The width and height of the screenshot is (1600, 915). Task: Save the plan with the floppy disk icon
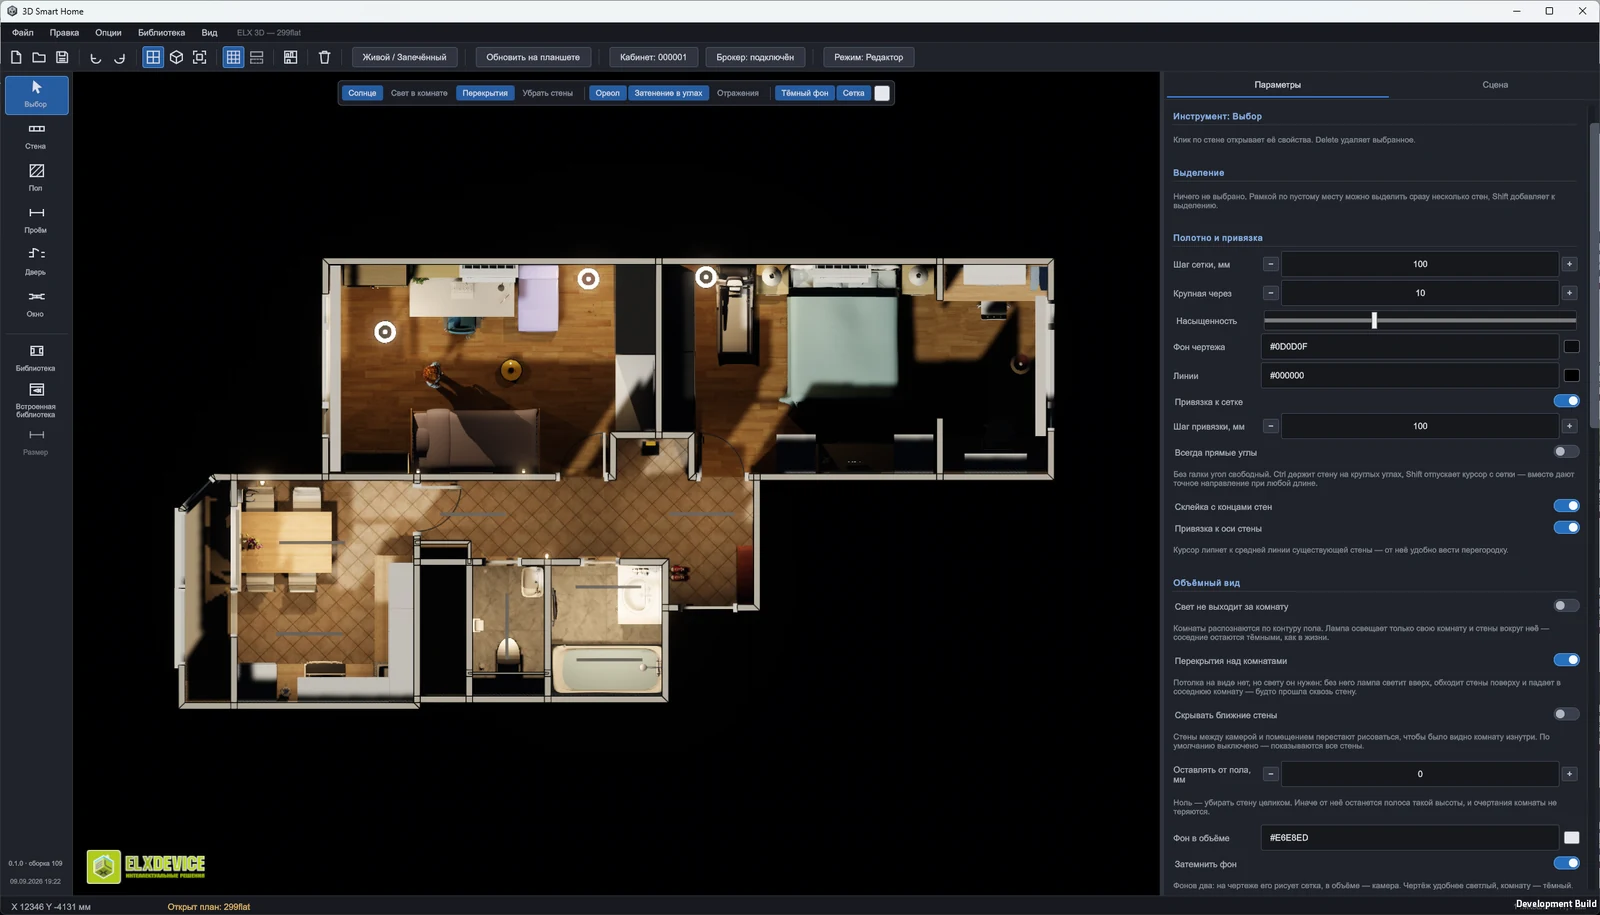62,57
